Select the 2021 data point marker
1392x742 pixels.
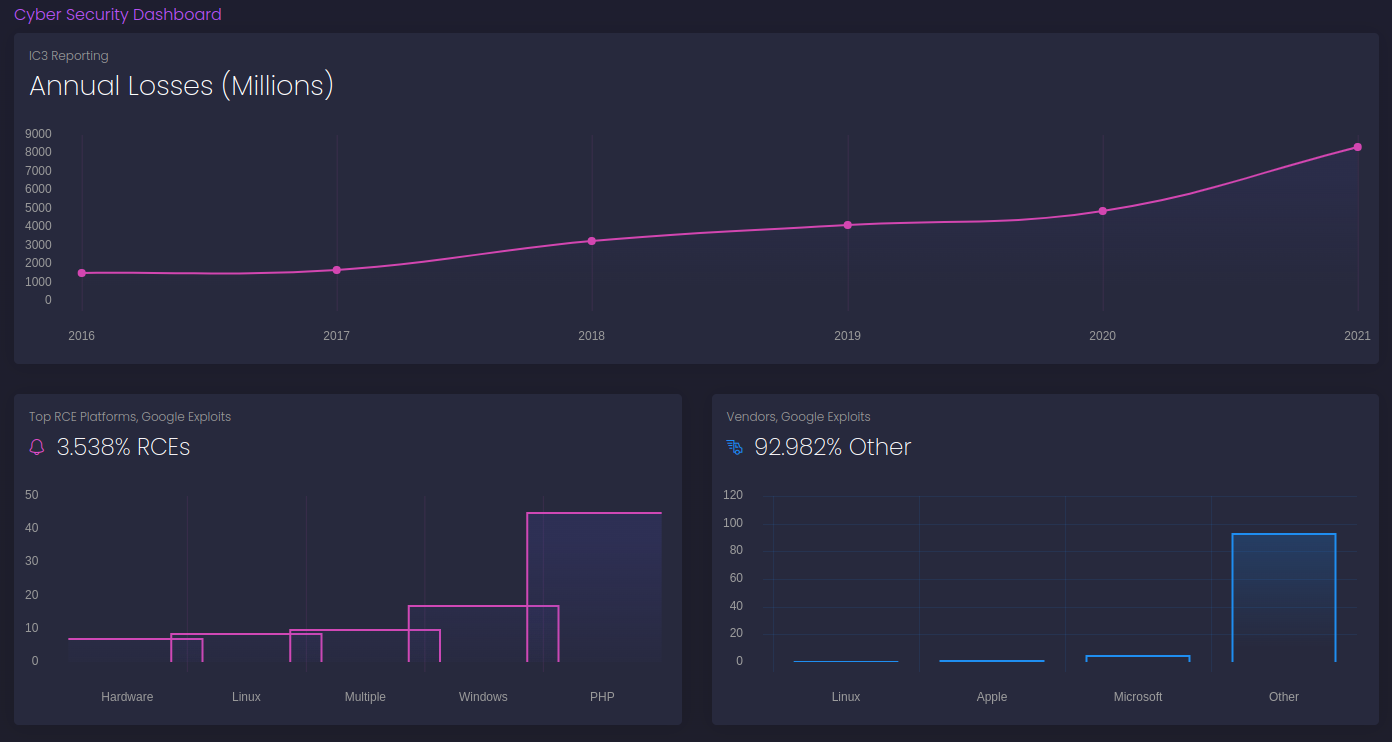pos(1356,146)
